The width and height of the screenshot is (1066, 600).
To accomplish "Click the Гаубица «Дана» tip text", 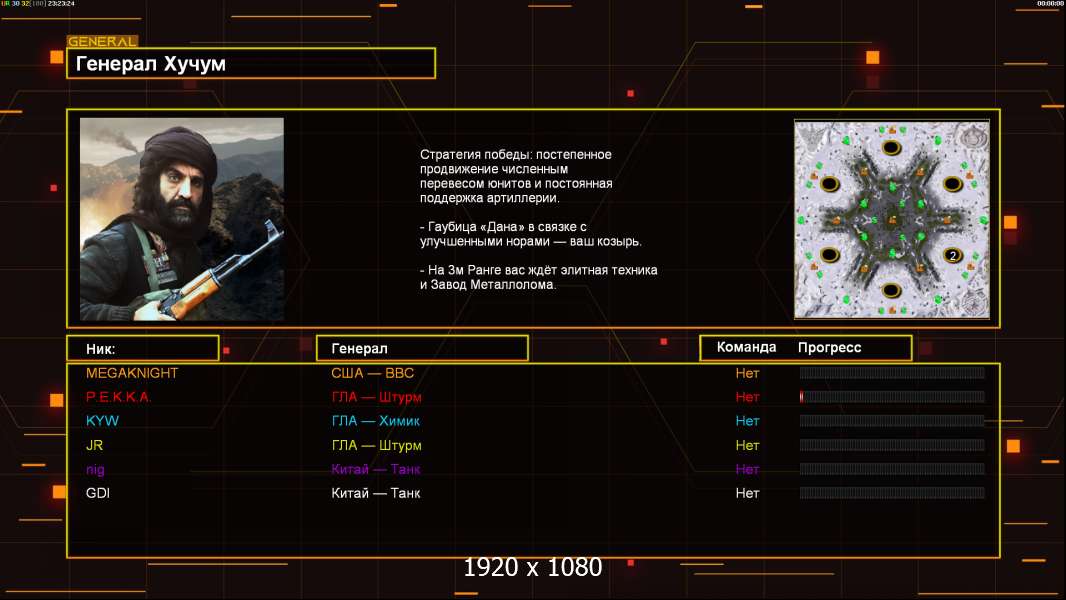I will [x=530, y=234].
